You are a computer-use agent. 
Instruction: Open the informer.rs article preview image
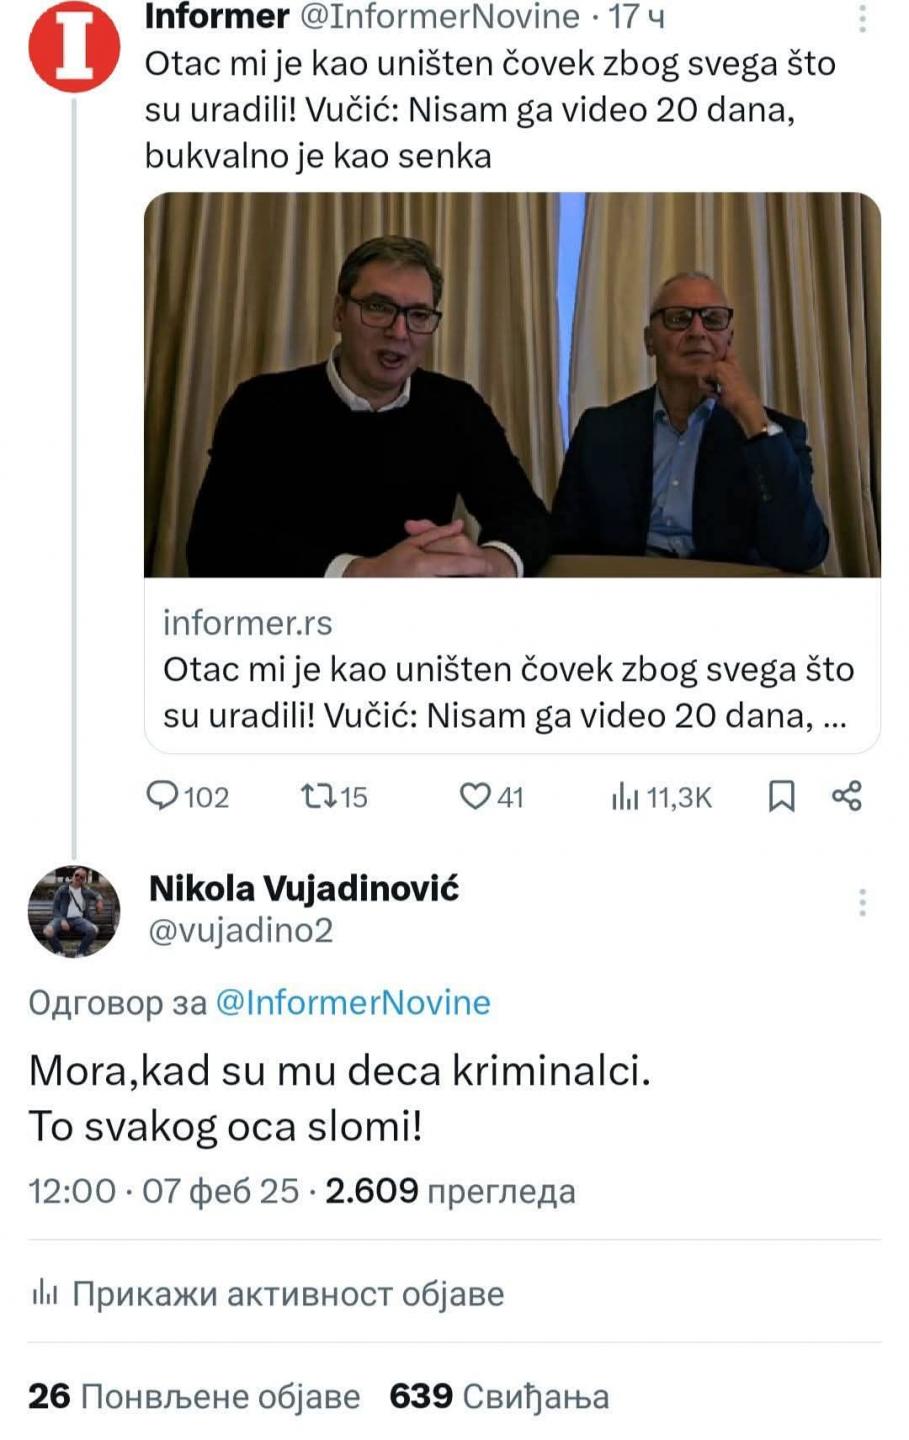point(512,385)
